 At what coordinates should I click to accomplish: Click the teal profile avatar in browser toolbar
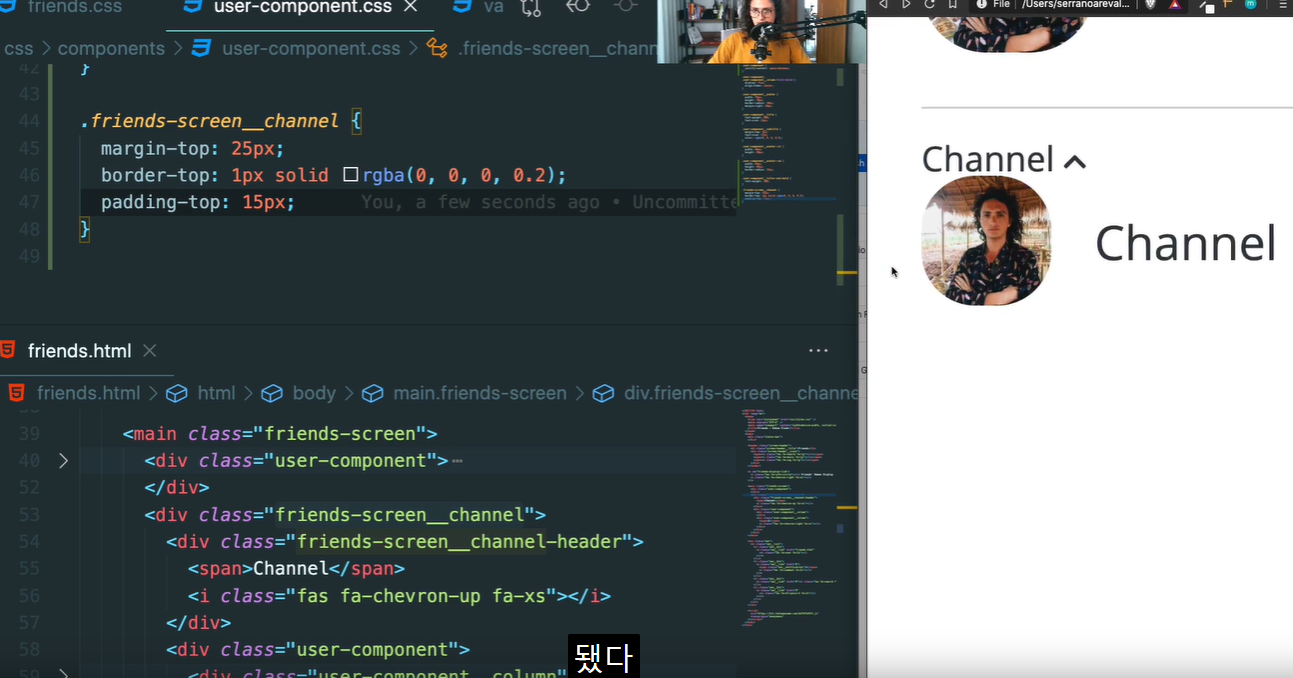point(1250,5)
